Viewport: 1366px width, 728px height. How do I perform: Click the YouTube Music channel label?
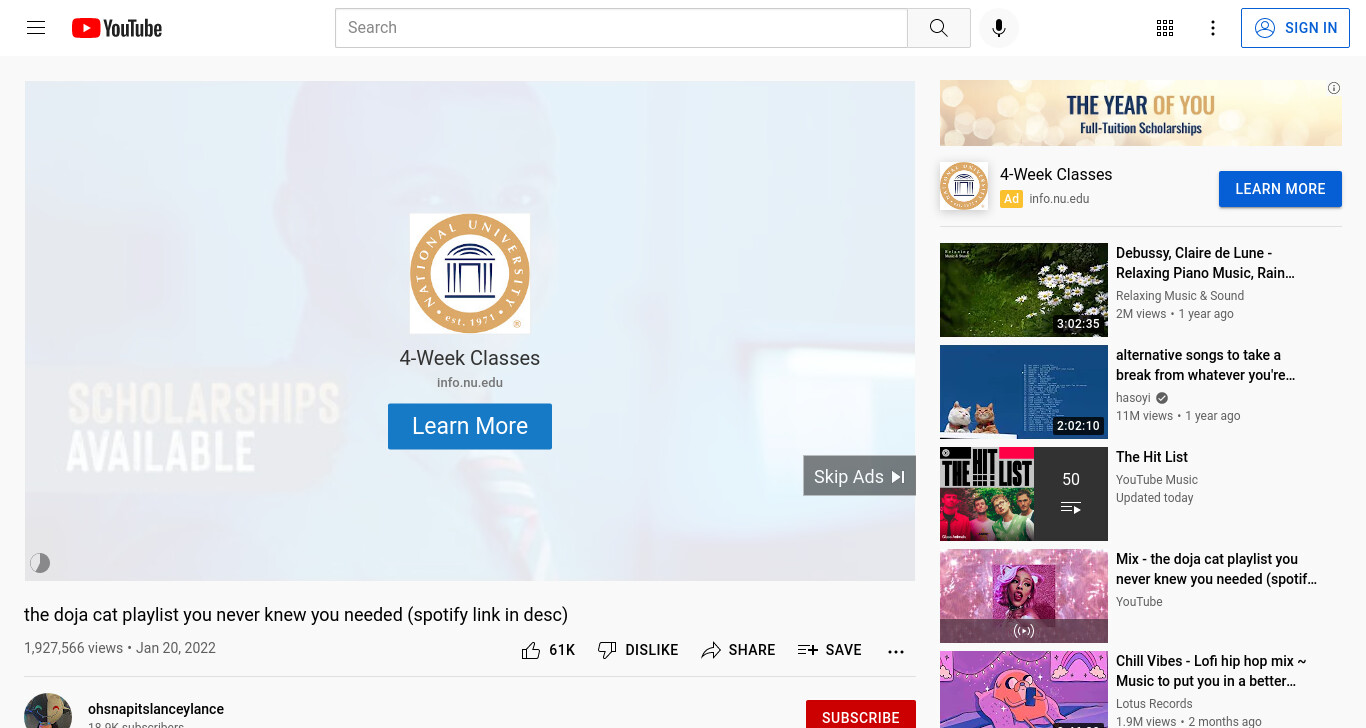click(1157, 480)
